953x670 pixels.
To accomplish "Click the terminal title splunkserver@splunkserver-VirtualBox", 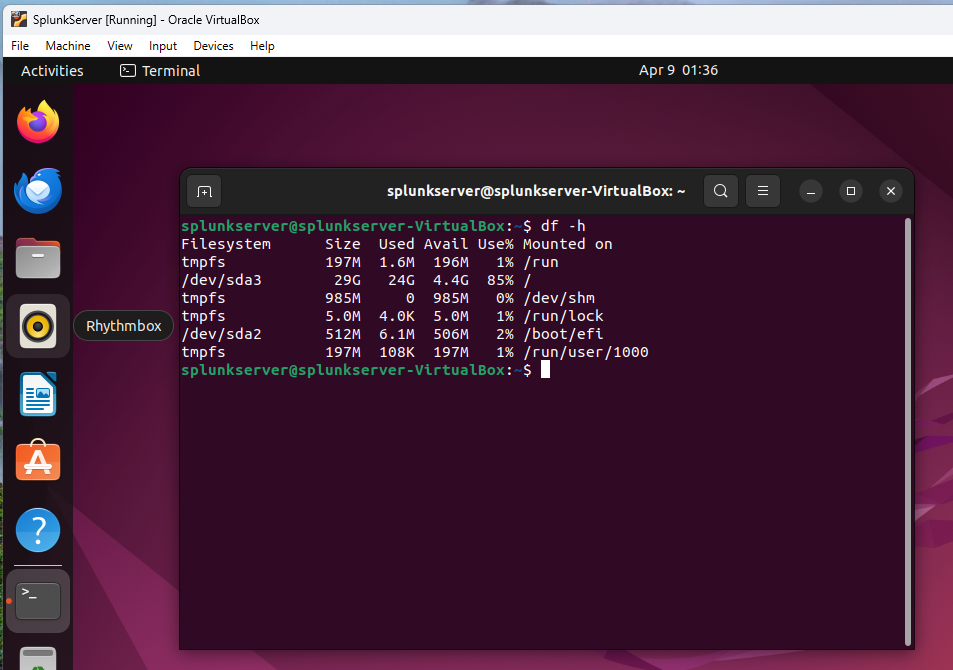I will click(x=537, y=191).
